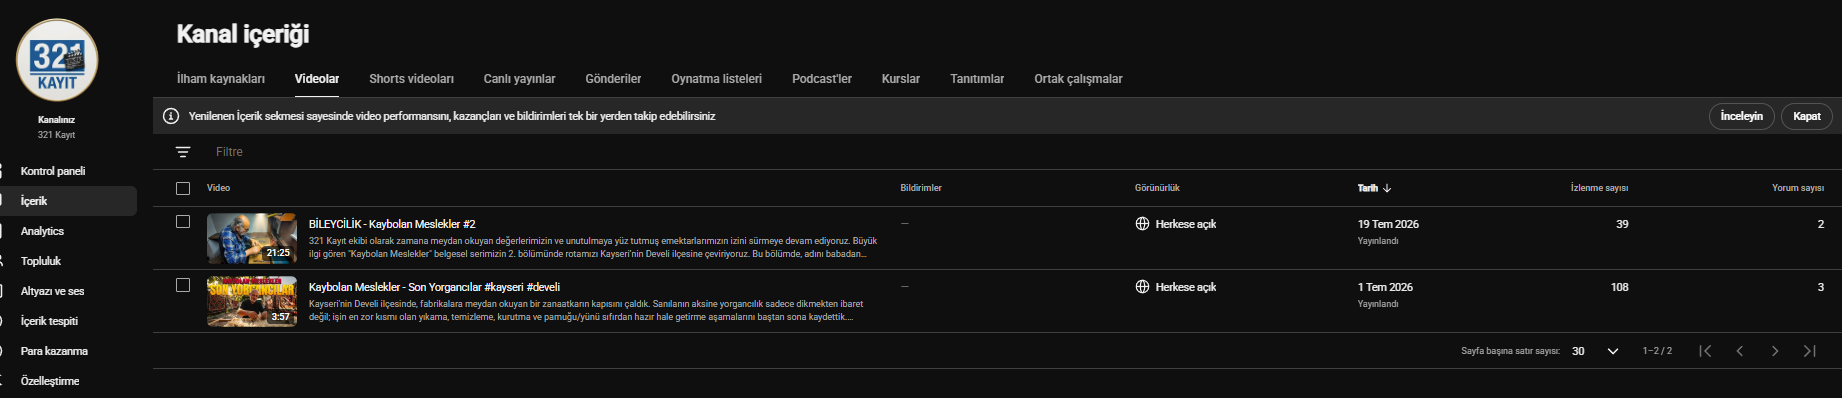Switch to Gönderiler tab
1842x398 pixels.
pyautogui.click(x=613, y=79)
